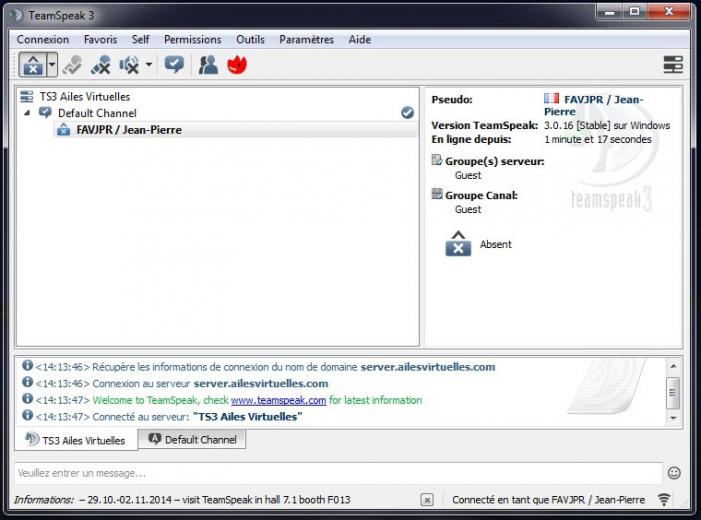Open the dropdown next to mute speakers

coord(149,65)
